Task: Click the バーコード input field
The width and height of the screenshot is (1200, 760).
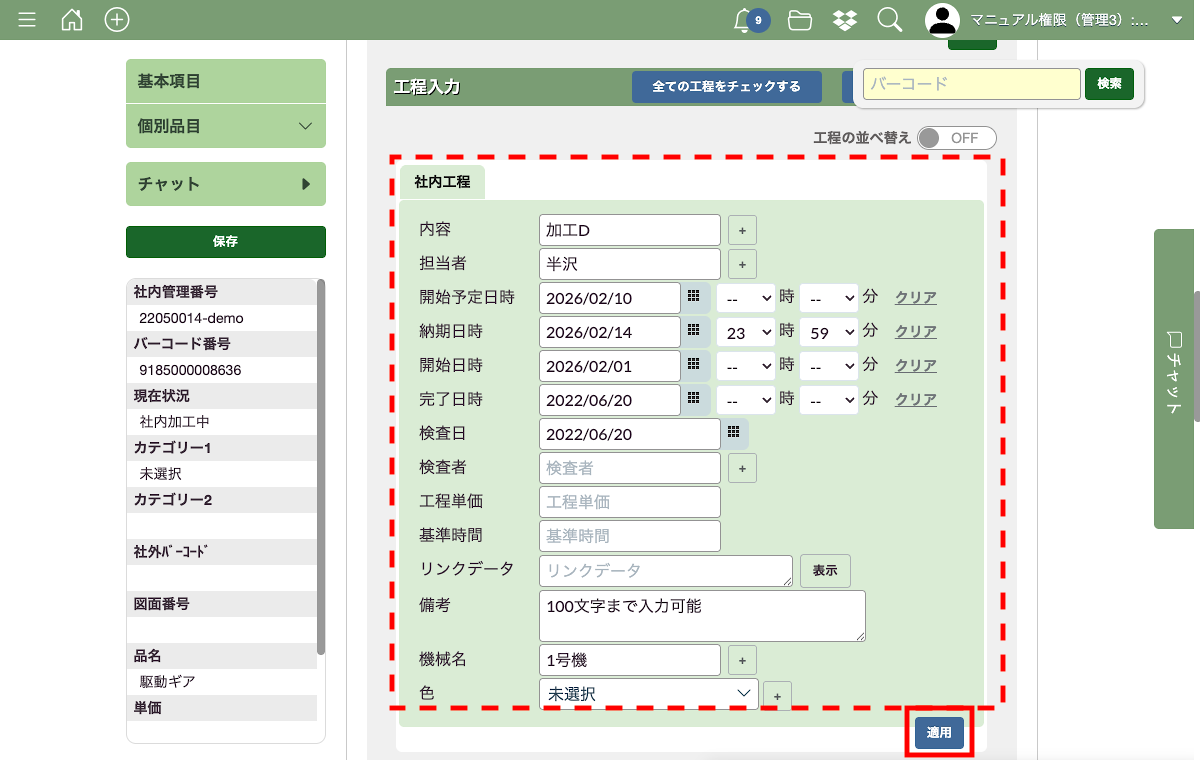Action: [x=971, y=84]
